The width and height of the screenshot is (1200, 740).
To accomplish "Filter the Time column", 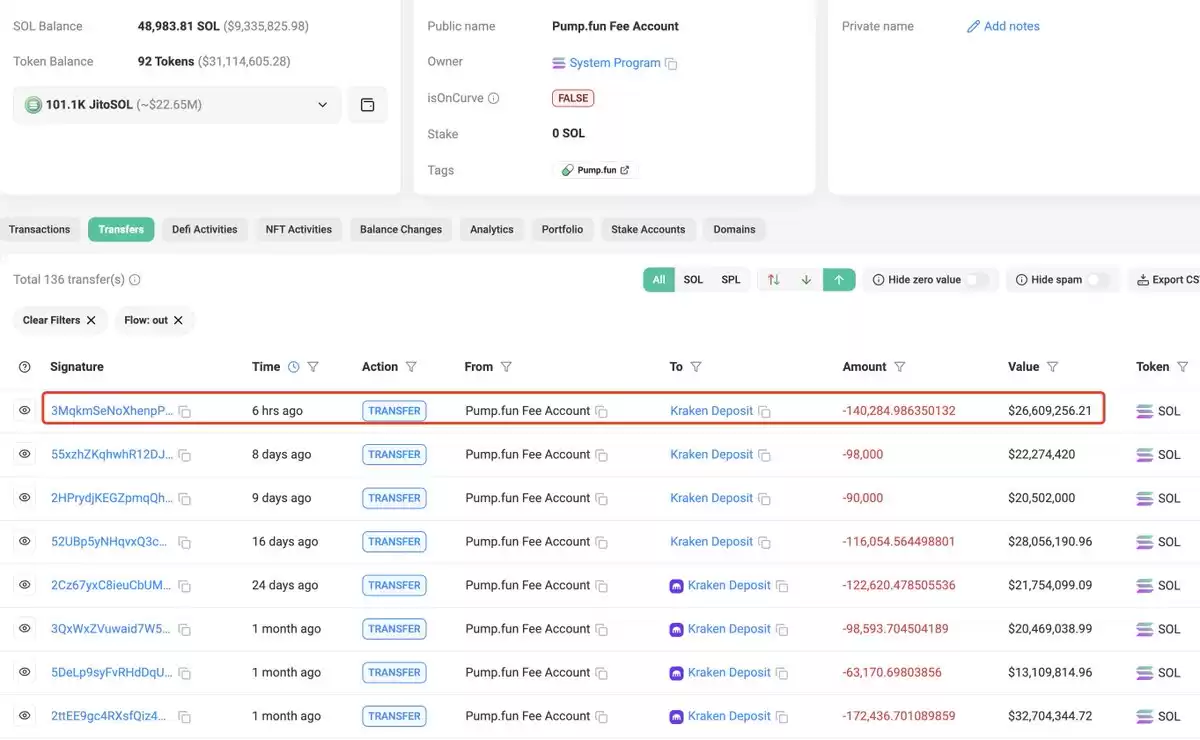I will tap(313, 367).
